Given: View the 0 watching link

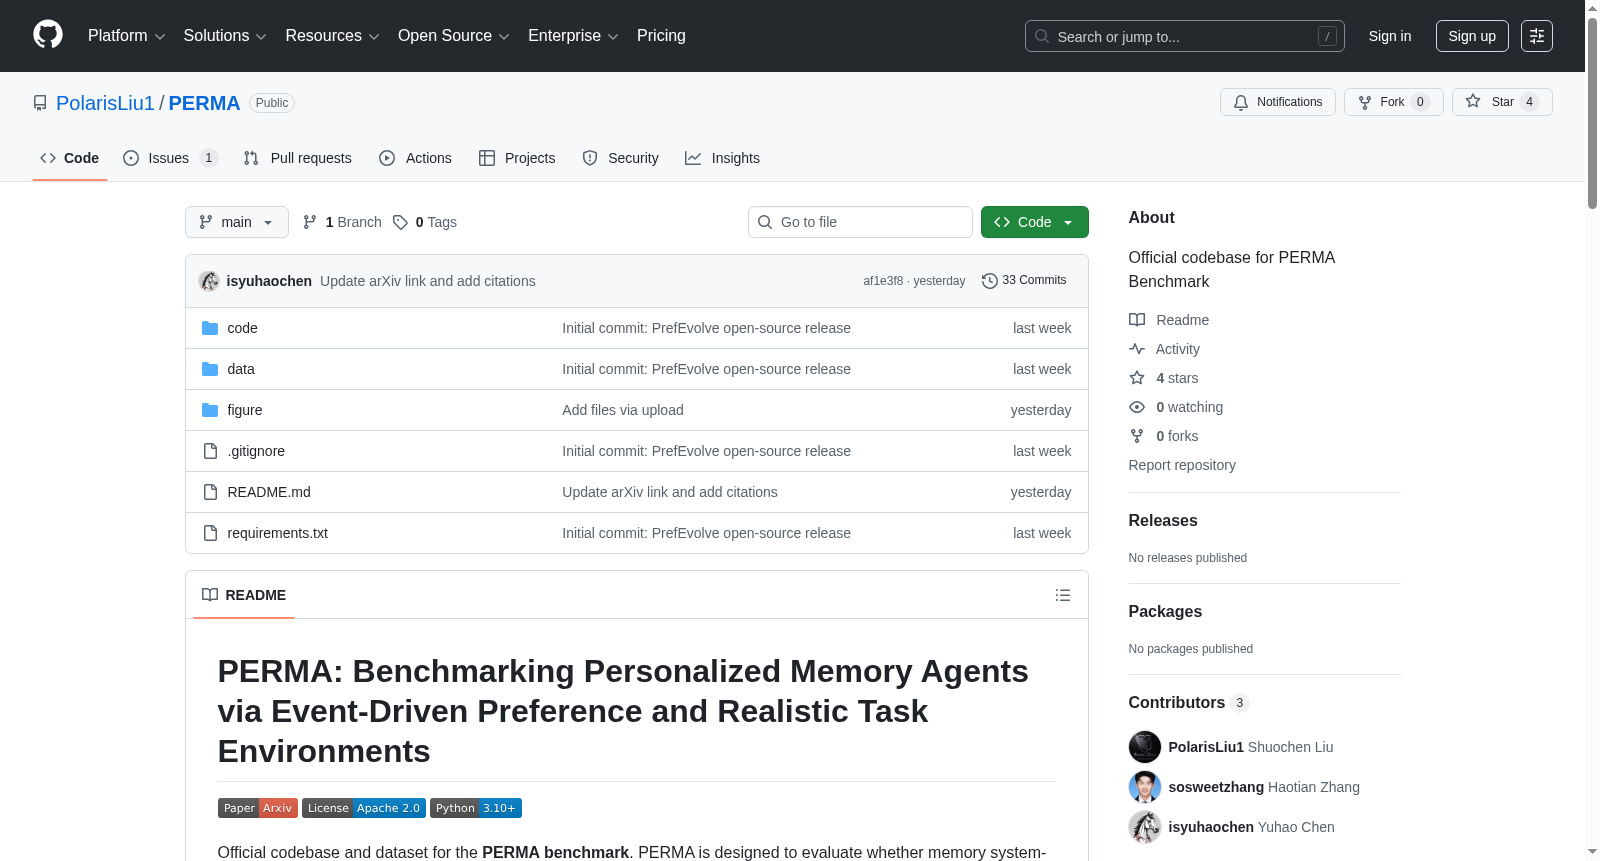Looking at the screenshot, I should point(1176,407).
